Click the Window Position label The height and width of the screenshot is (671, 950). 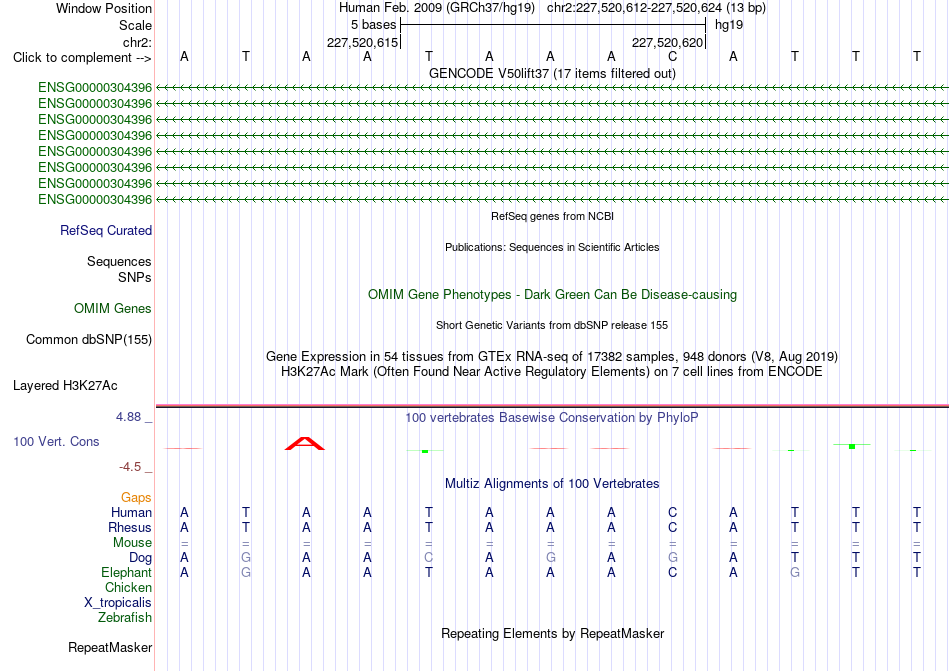pos(104,8)
